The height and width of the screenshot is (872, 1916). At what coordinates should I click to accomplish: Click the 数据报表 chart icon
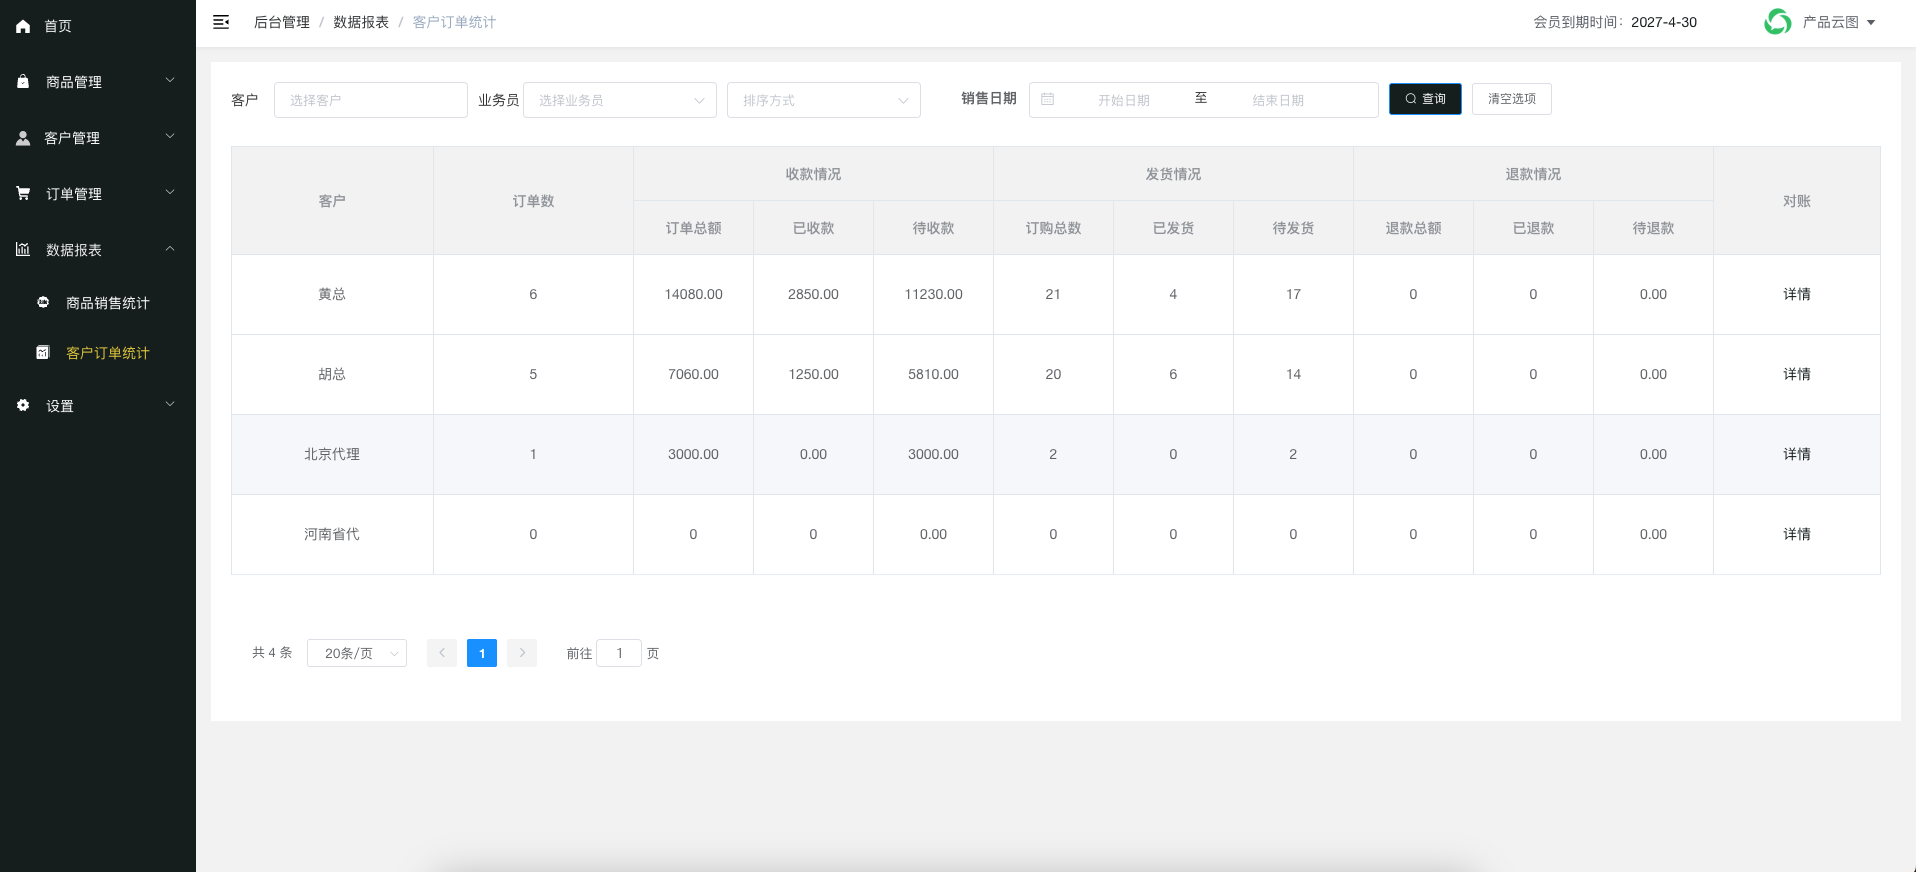coord(23,249)
